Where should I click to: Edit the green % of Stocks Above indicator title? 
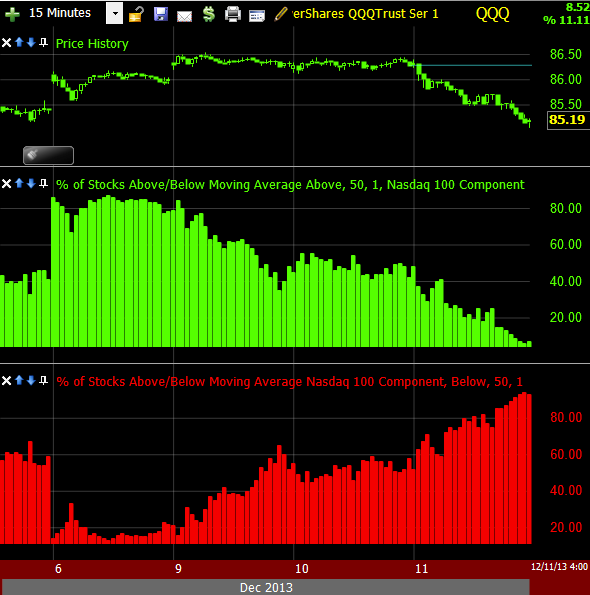pyautogui.click(x=290, y=184)
